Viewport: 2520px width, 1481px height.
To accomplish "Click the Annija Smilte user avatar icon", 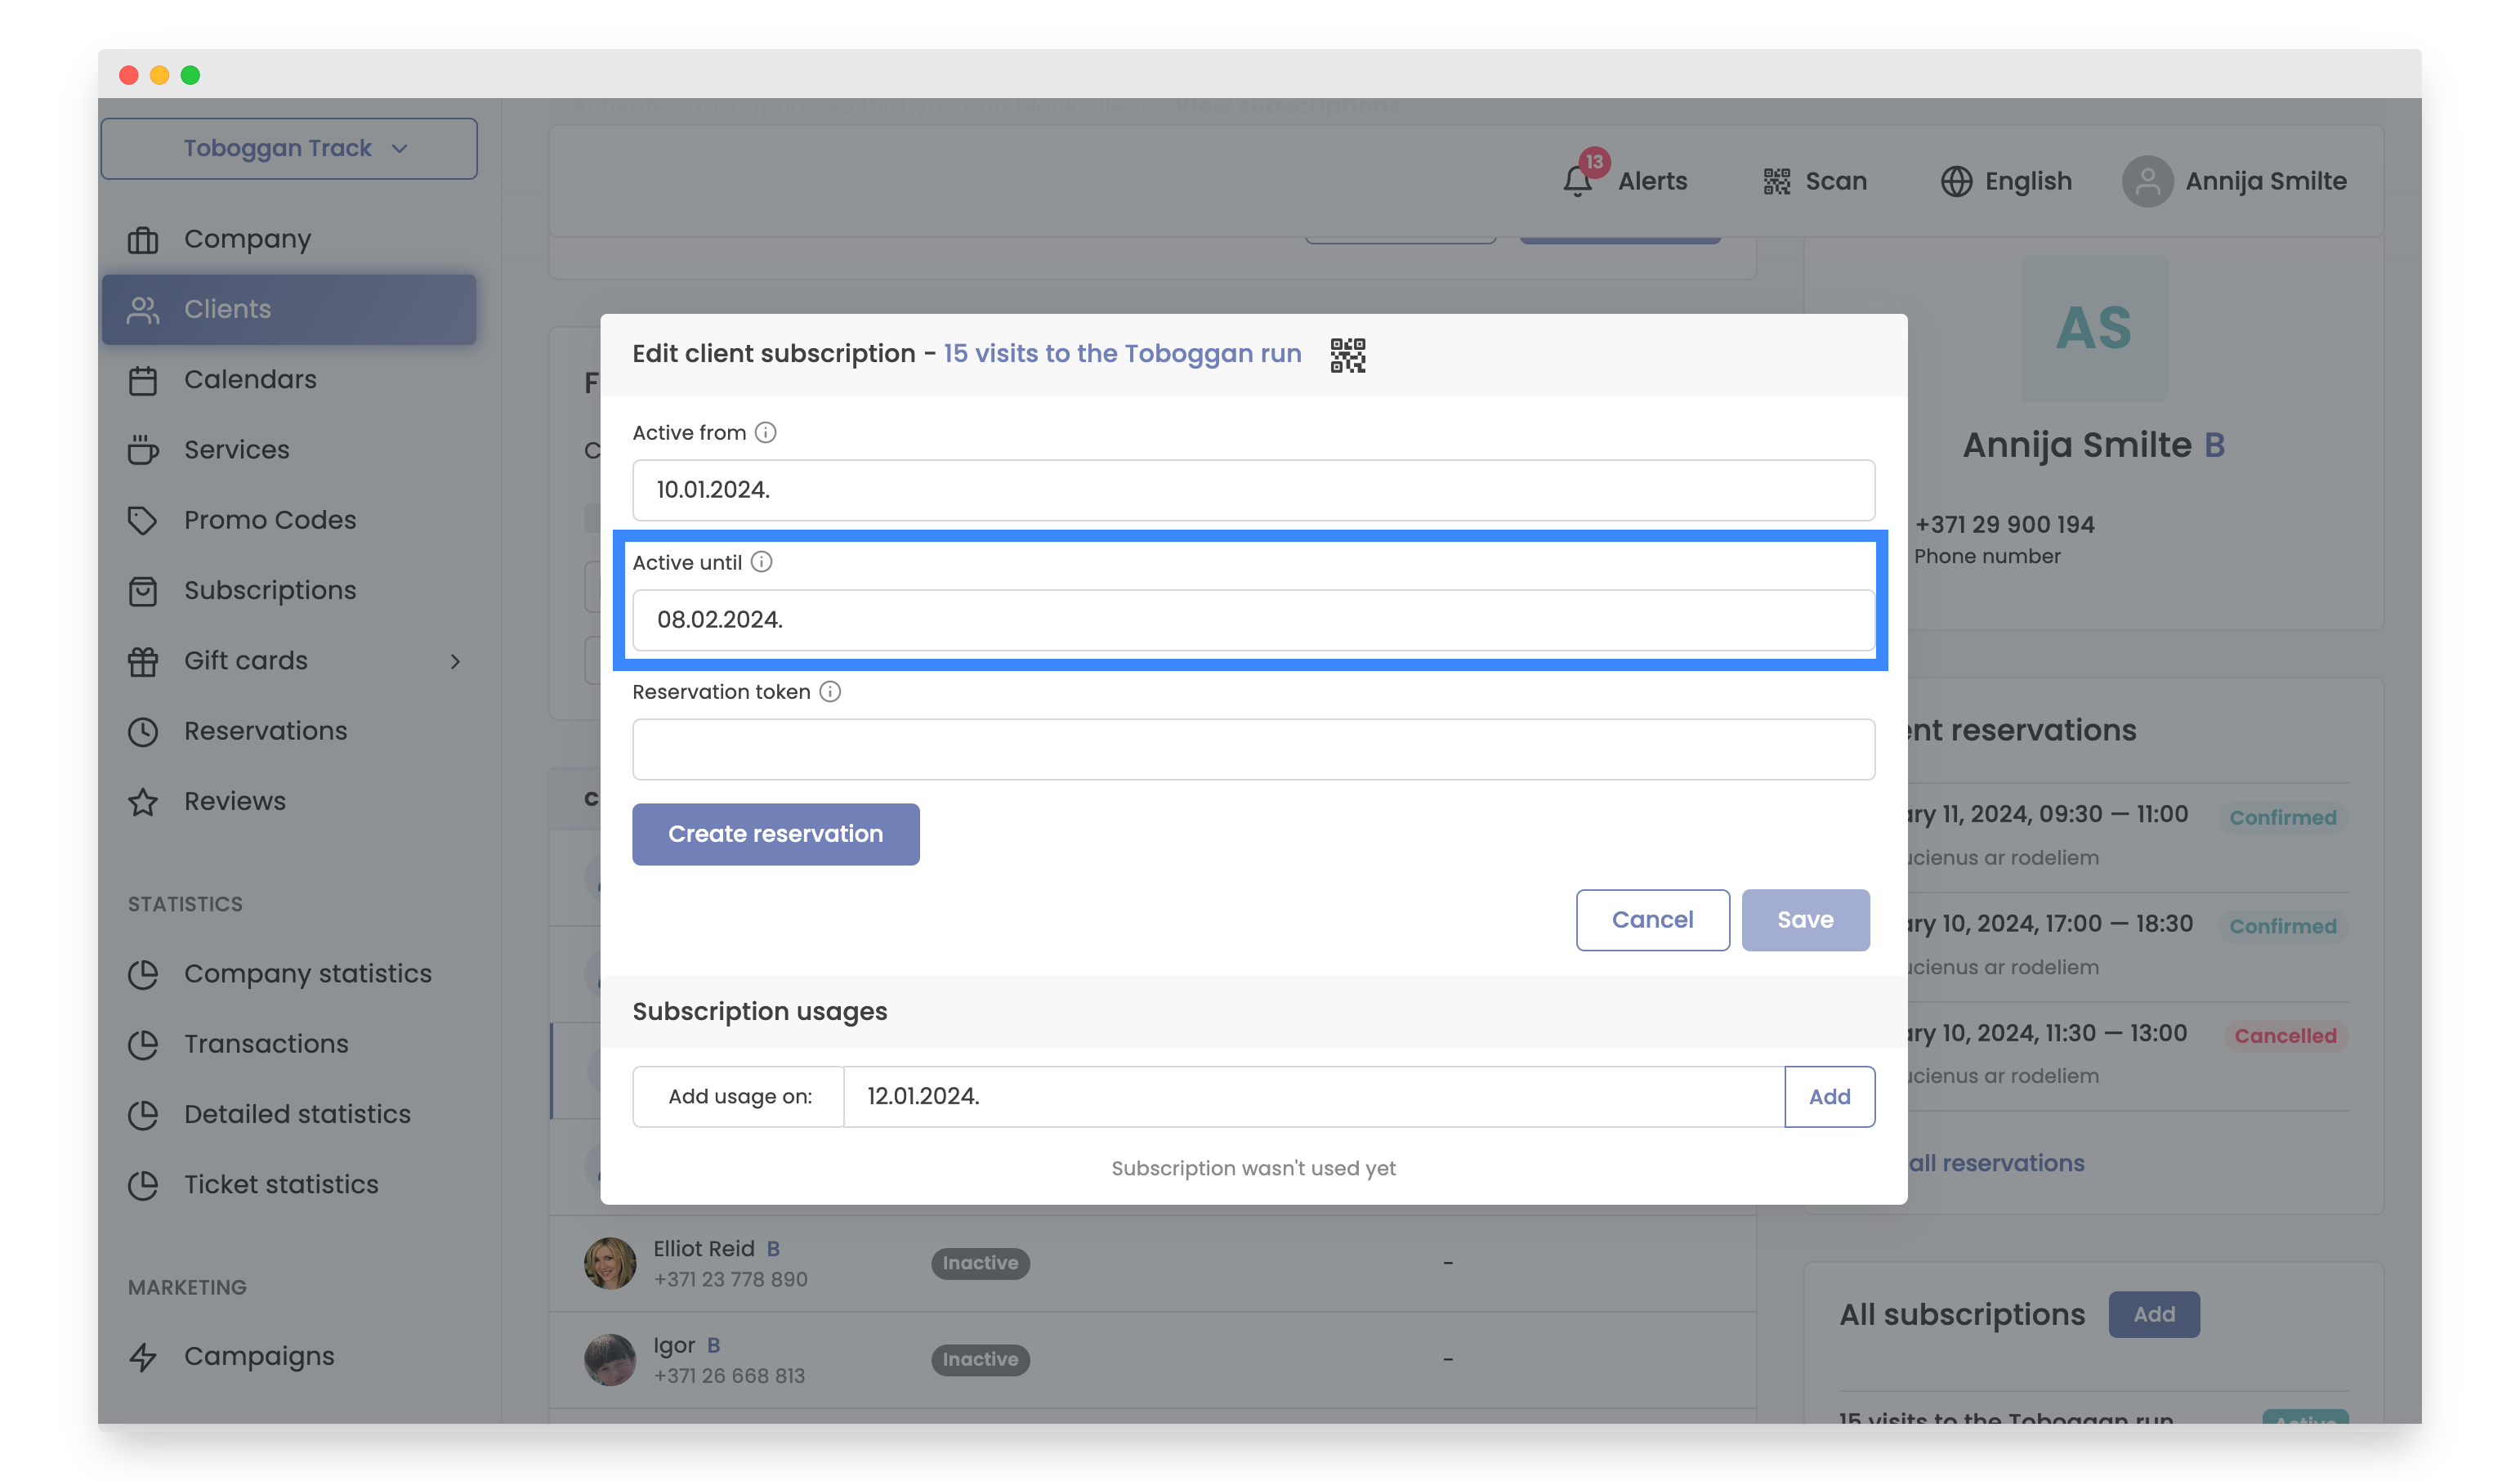I will tap(2147, 181).
